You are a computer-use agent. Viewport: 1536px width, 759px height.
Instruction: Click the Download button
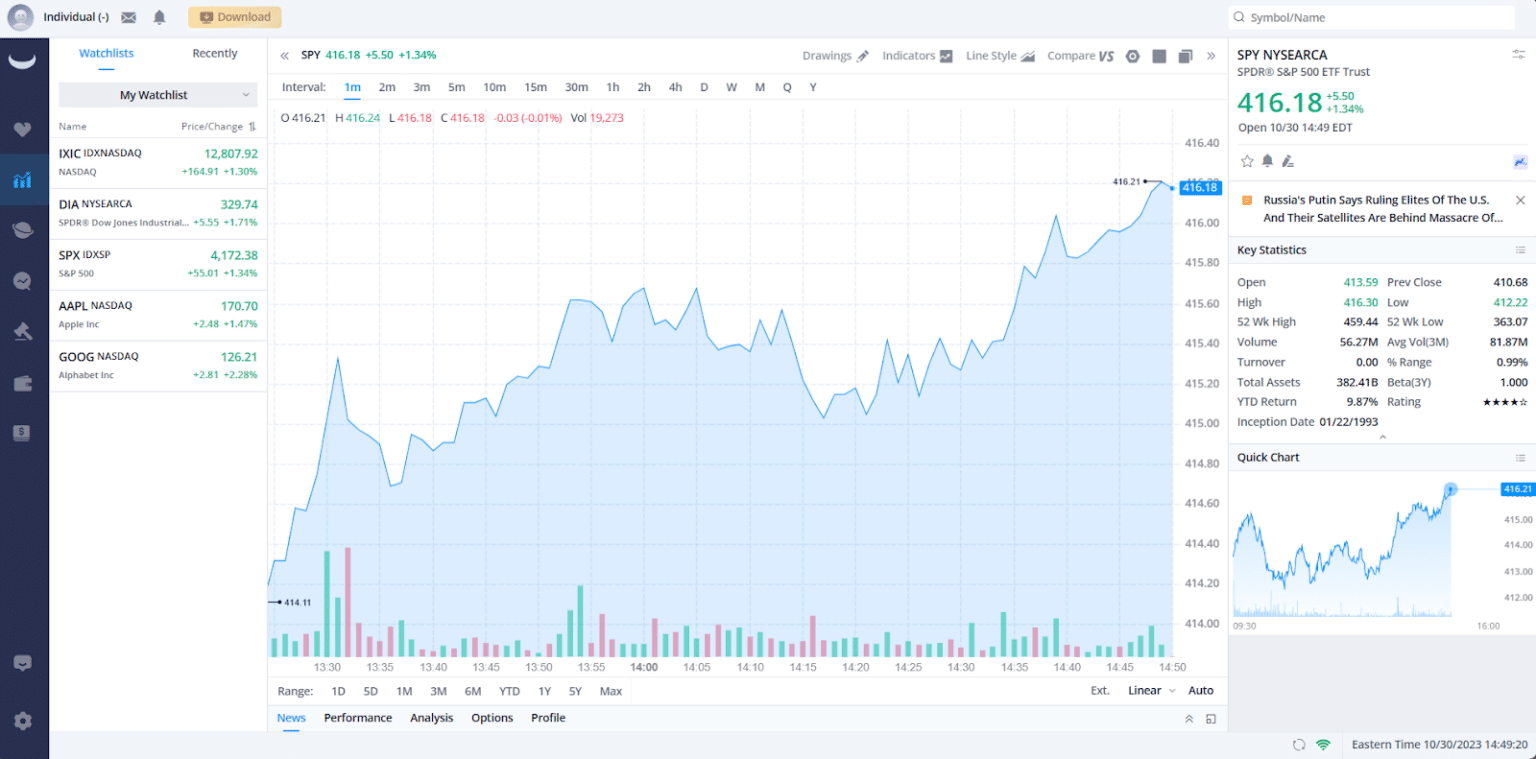(234, 17)
